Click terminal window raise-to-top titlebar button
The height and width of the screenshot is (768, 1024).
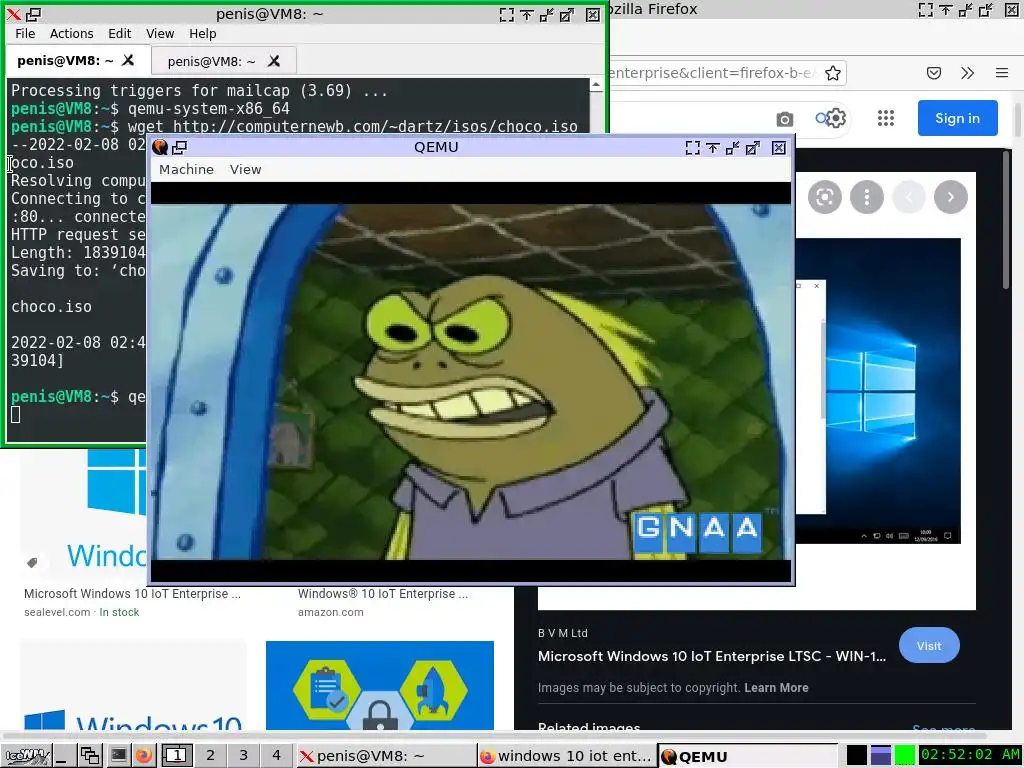click(x=527, y=14)
